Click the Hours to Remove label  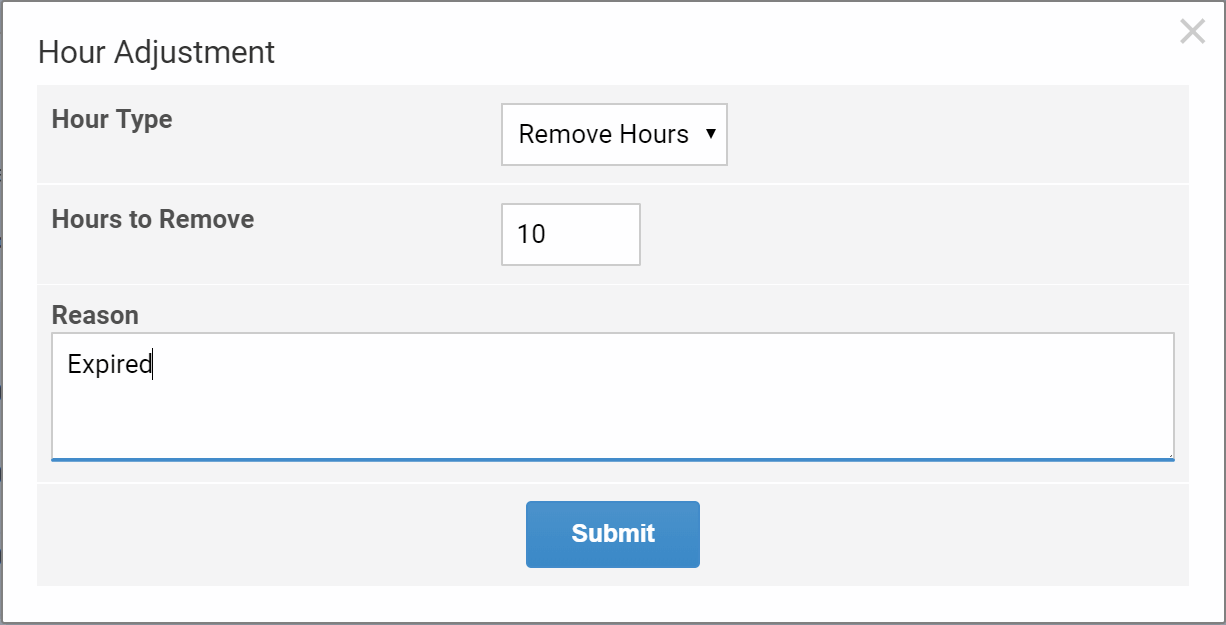tap(153, 219)
